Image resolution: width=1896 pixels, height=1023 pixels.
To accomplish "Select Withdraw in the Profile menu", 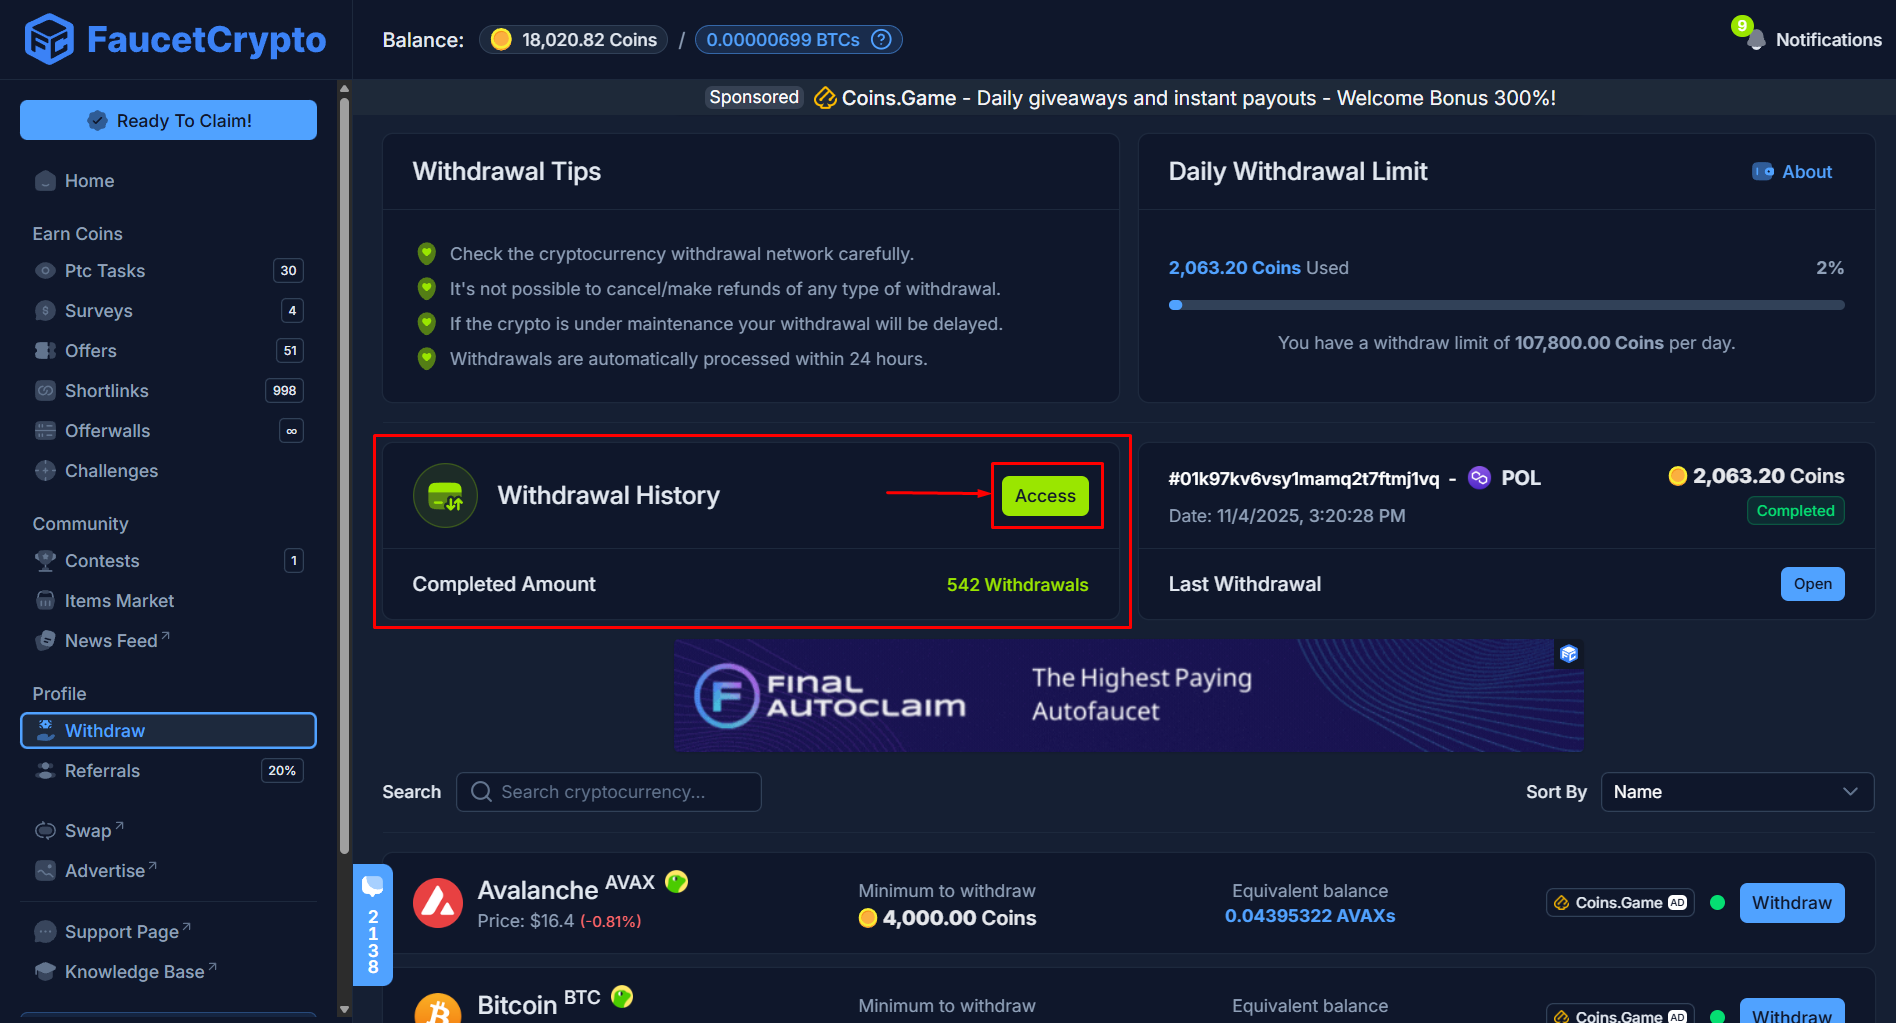I will [104, 730].
